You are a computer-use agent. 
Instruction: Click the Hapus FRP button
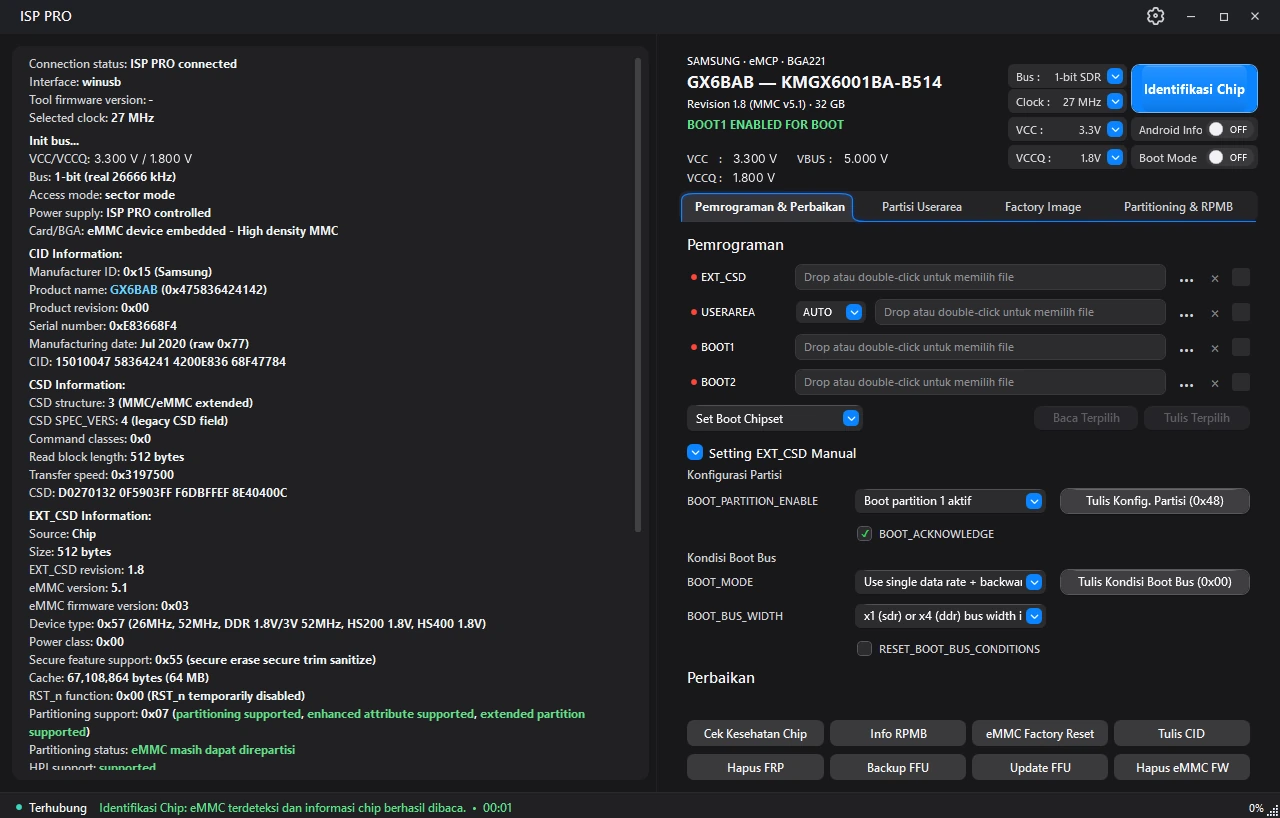click(755, 768)
